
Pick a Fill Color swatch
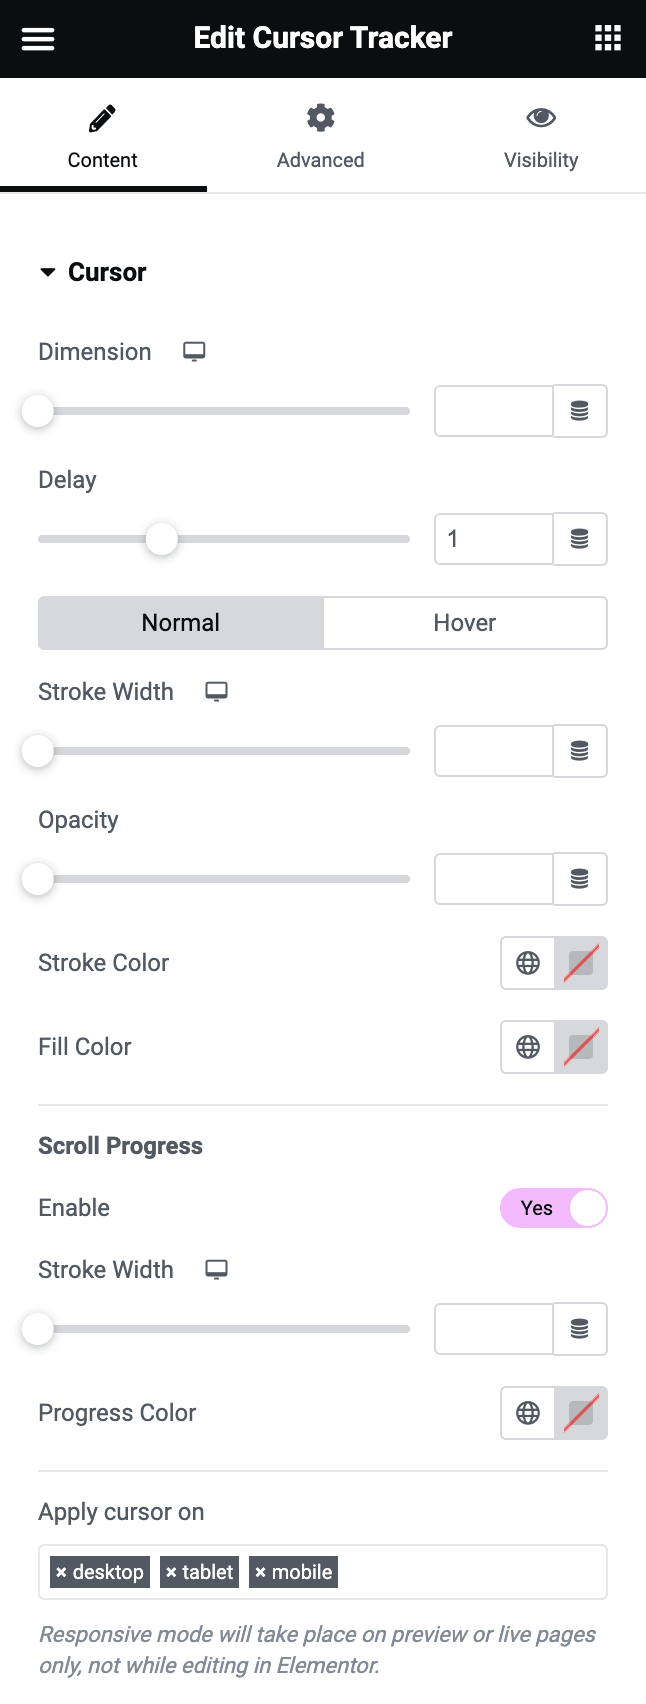tap(581, 1047)
